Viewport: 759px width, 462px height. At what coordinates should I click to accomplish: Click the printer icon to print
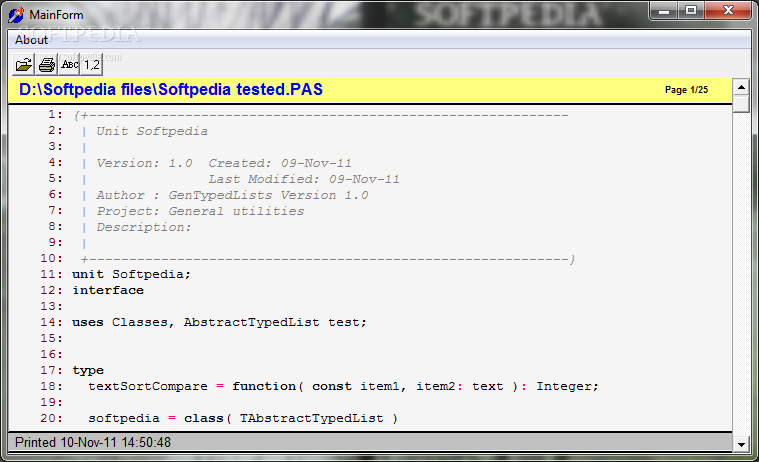46,64
